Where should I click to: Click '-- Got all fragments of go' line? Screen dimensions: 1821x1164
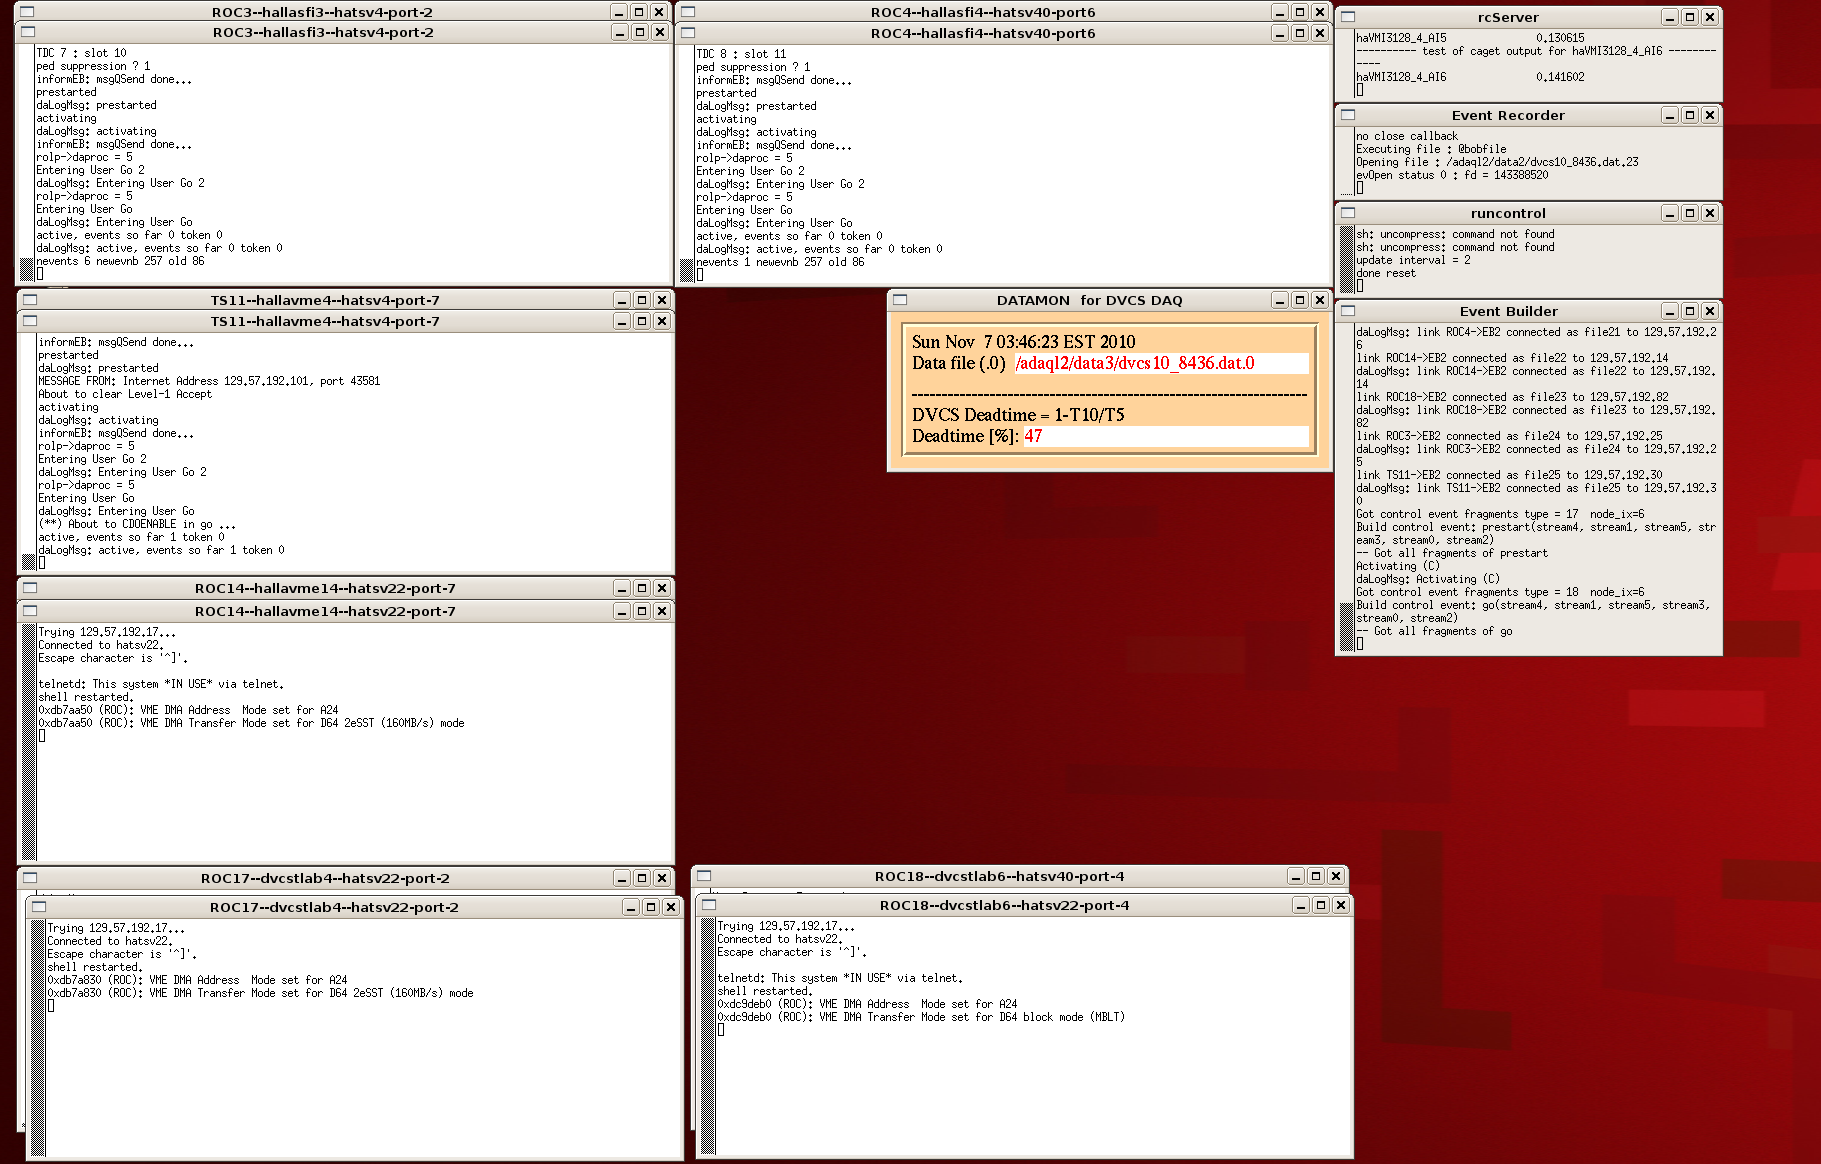click(x=1434, y=631)
